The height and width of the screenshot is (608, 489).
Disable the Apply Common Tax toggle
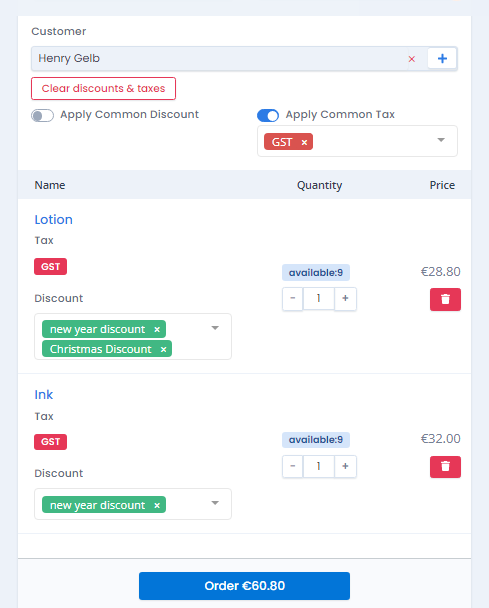tap(268, 116)
